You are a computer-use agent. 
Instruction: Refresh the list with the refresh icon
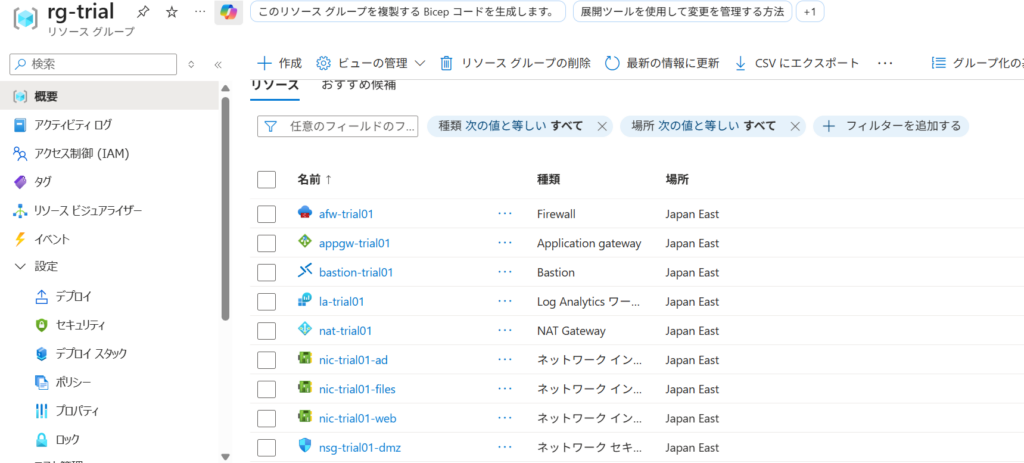(x=612, y=63)
